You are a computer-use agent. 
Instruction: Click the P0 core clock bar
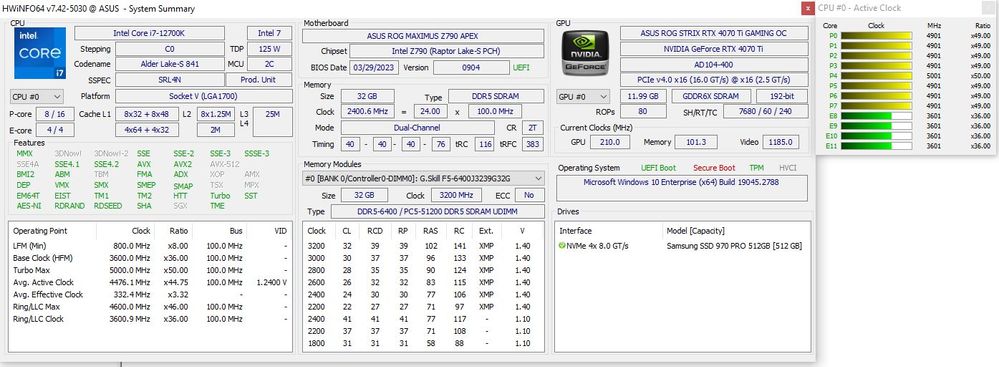(x=876, y=36)
